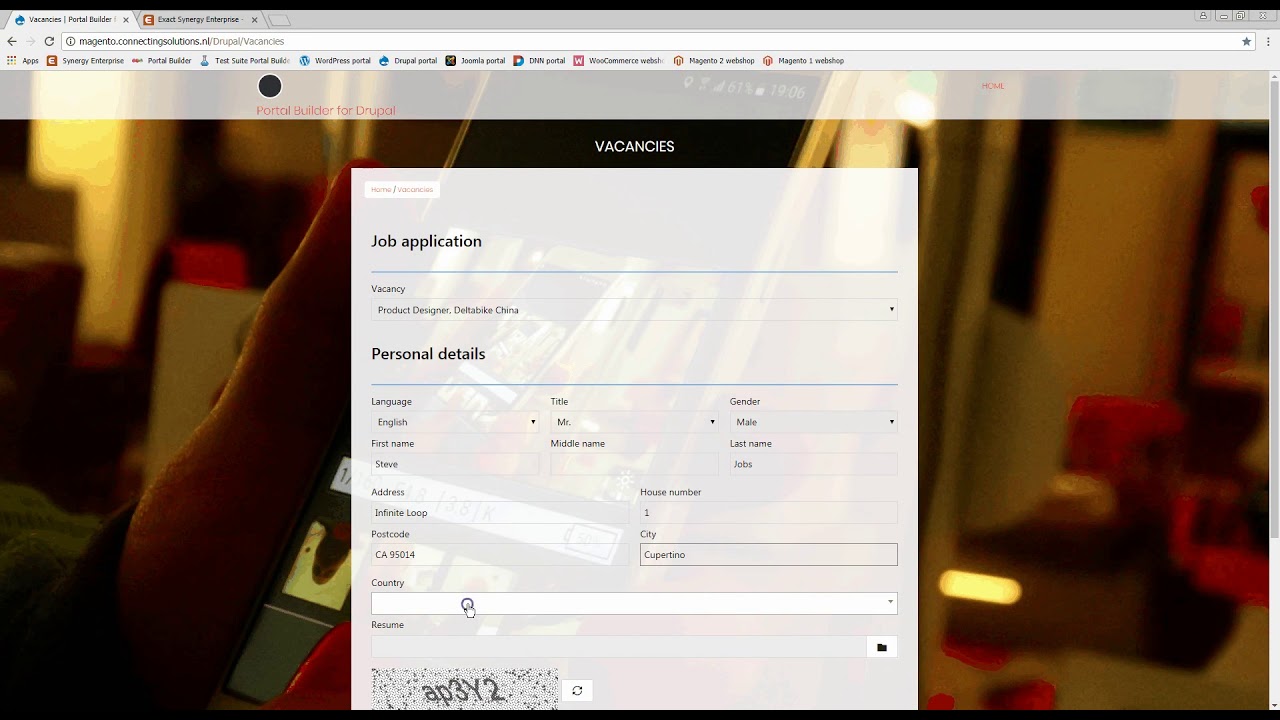Select the Vacancies Portal Builder tab
Image resolution: width=1280 pixels, height=720 pixels.
(x=70, y=20)
